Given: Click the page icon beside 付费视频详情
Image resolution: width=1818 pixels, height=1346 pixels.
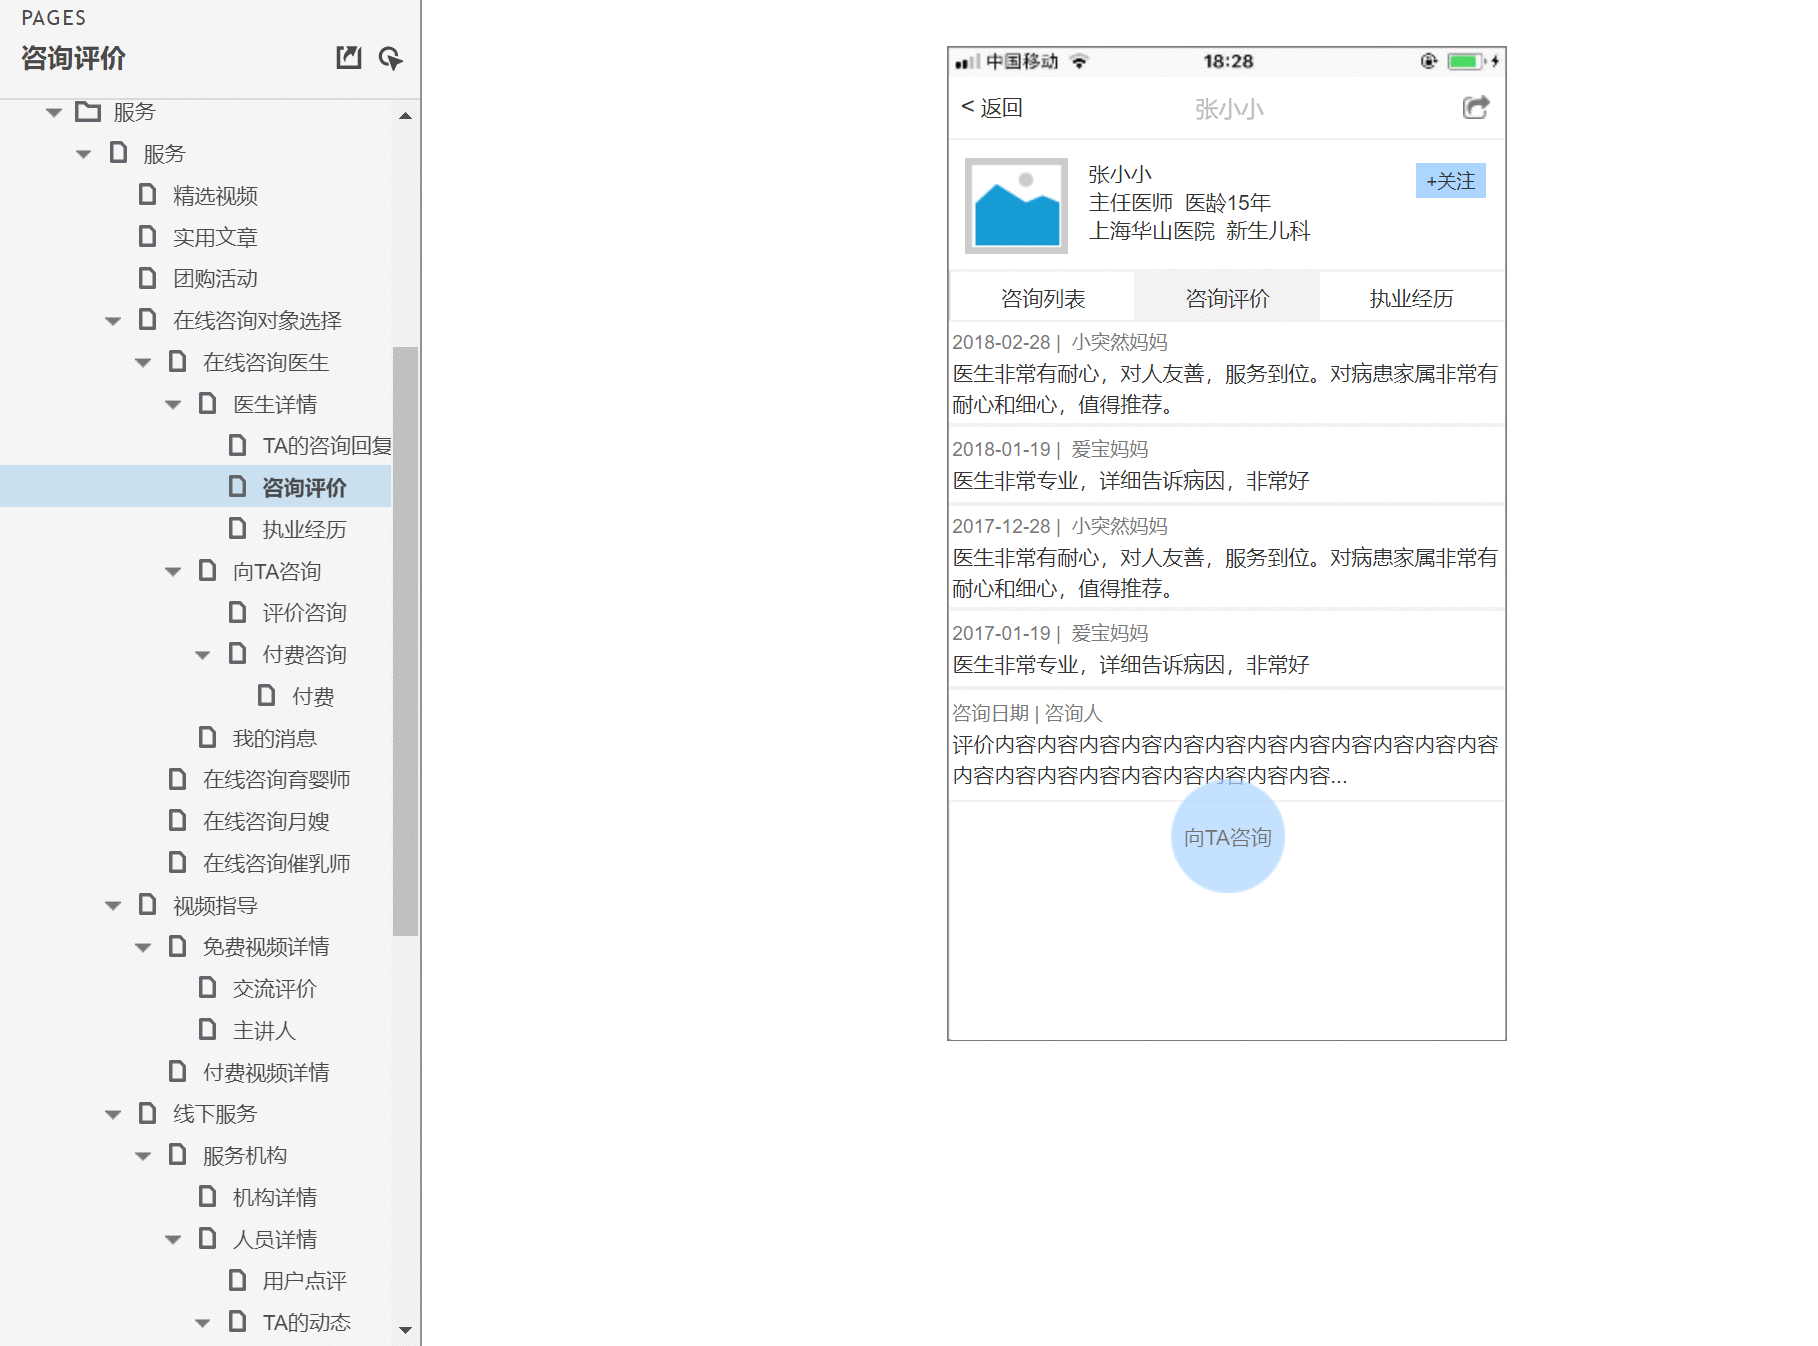Looking at the screenshot, I should point(177,1071).
